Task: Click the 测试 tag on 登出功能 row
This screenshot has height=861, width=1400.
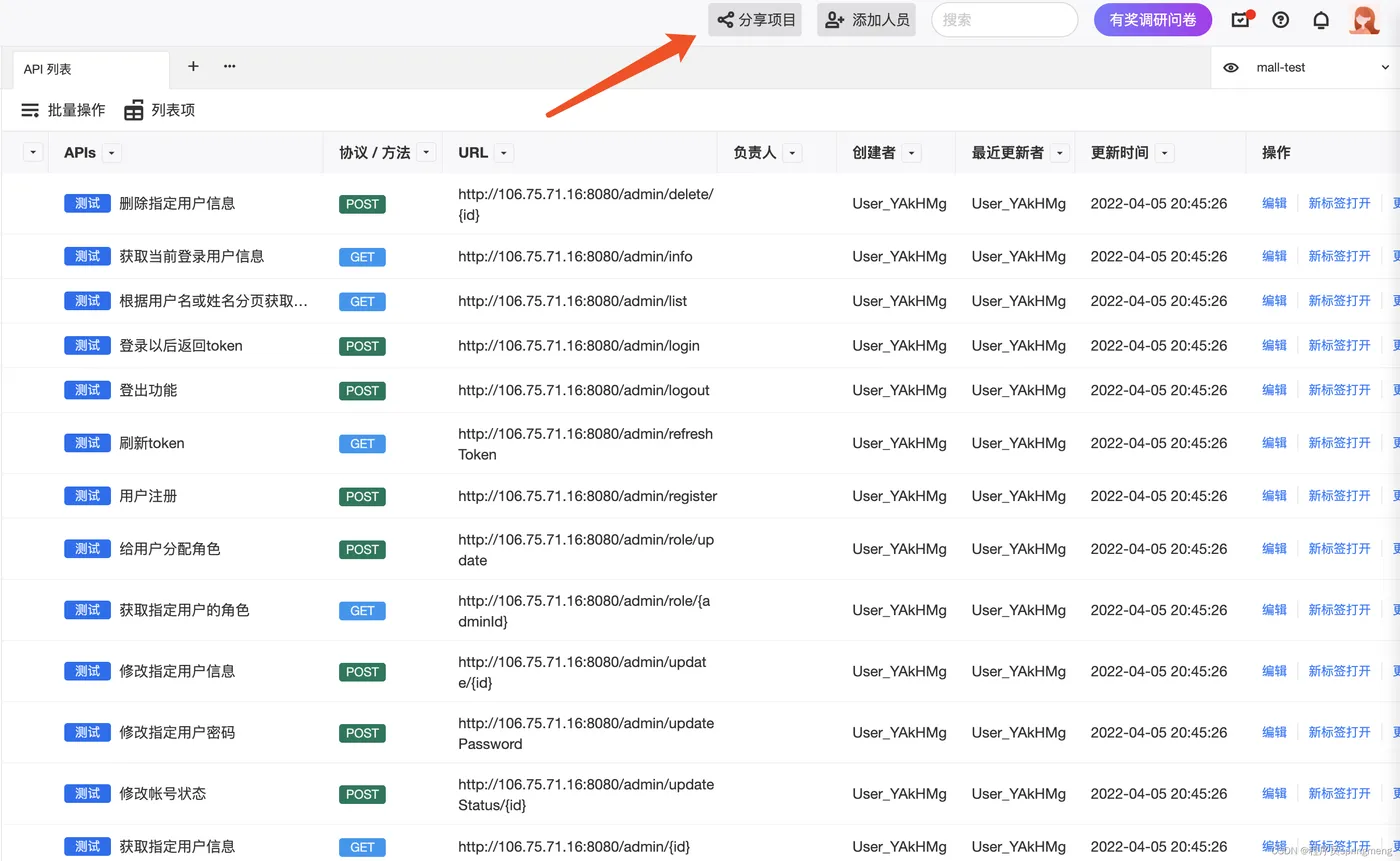Action: click(88, 390)
